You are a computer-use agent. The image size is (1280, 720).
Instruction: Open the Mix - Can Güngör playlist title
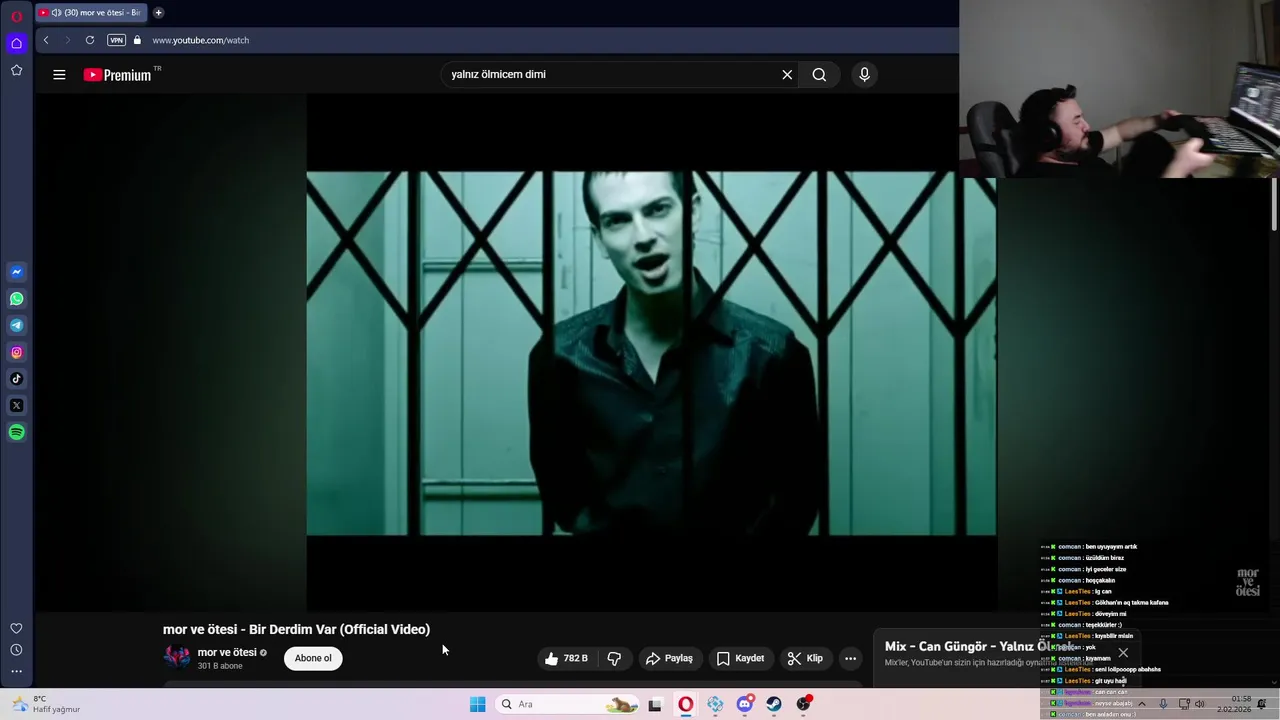(978, 646)
